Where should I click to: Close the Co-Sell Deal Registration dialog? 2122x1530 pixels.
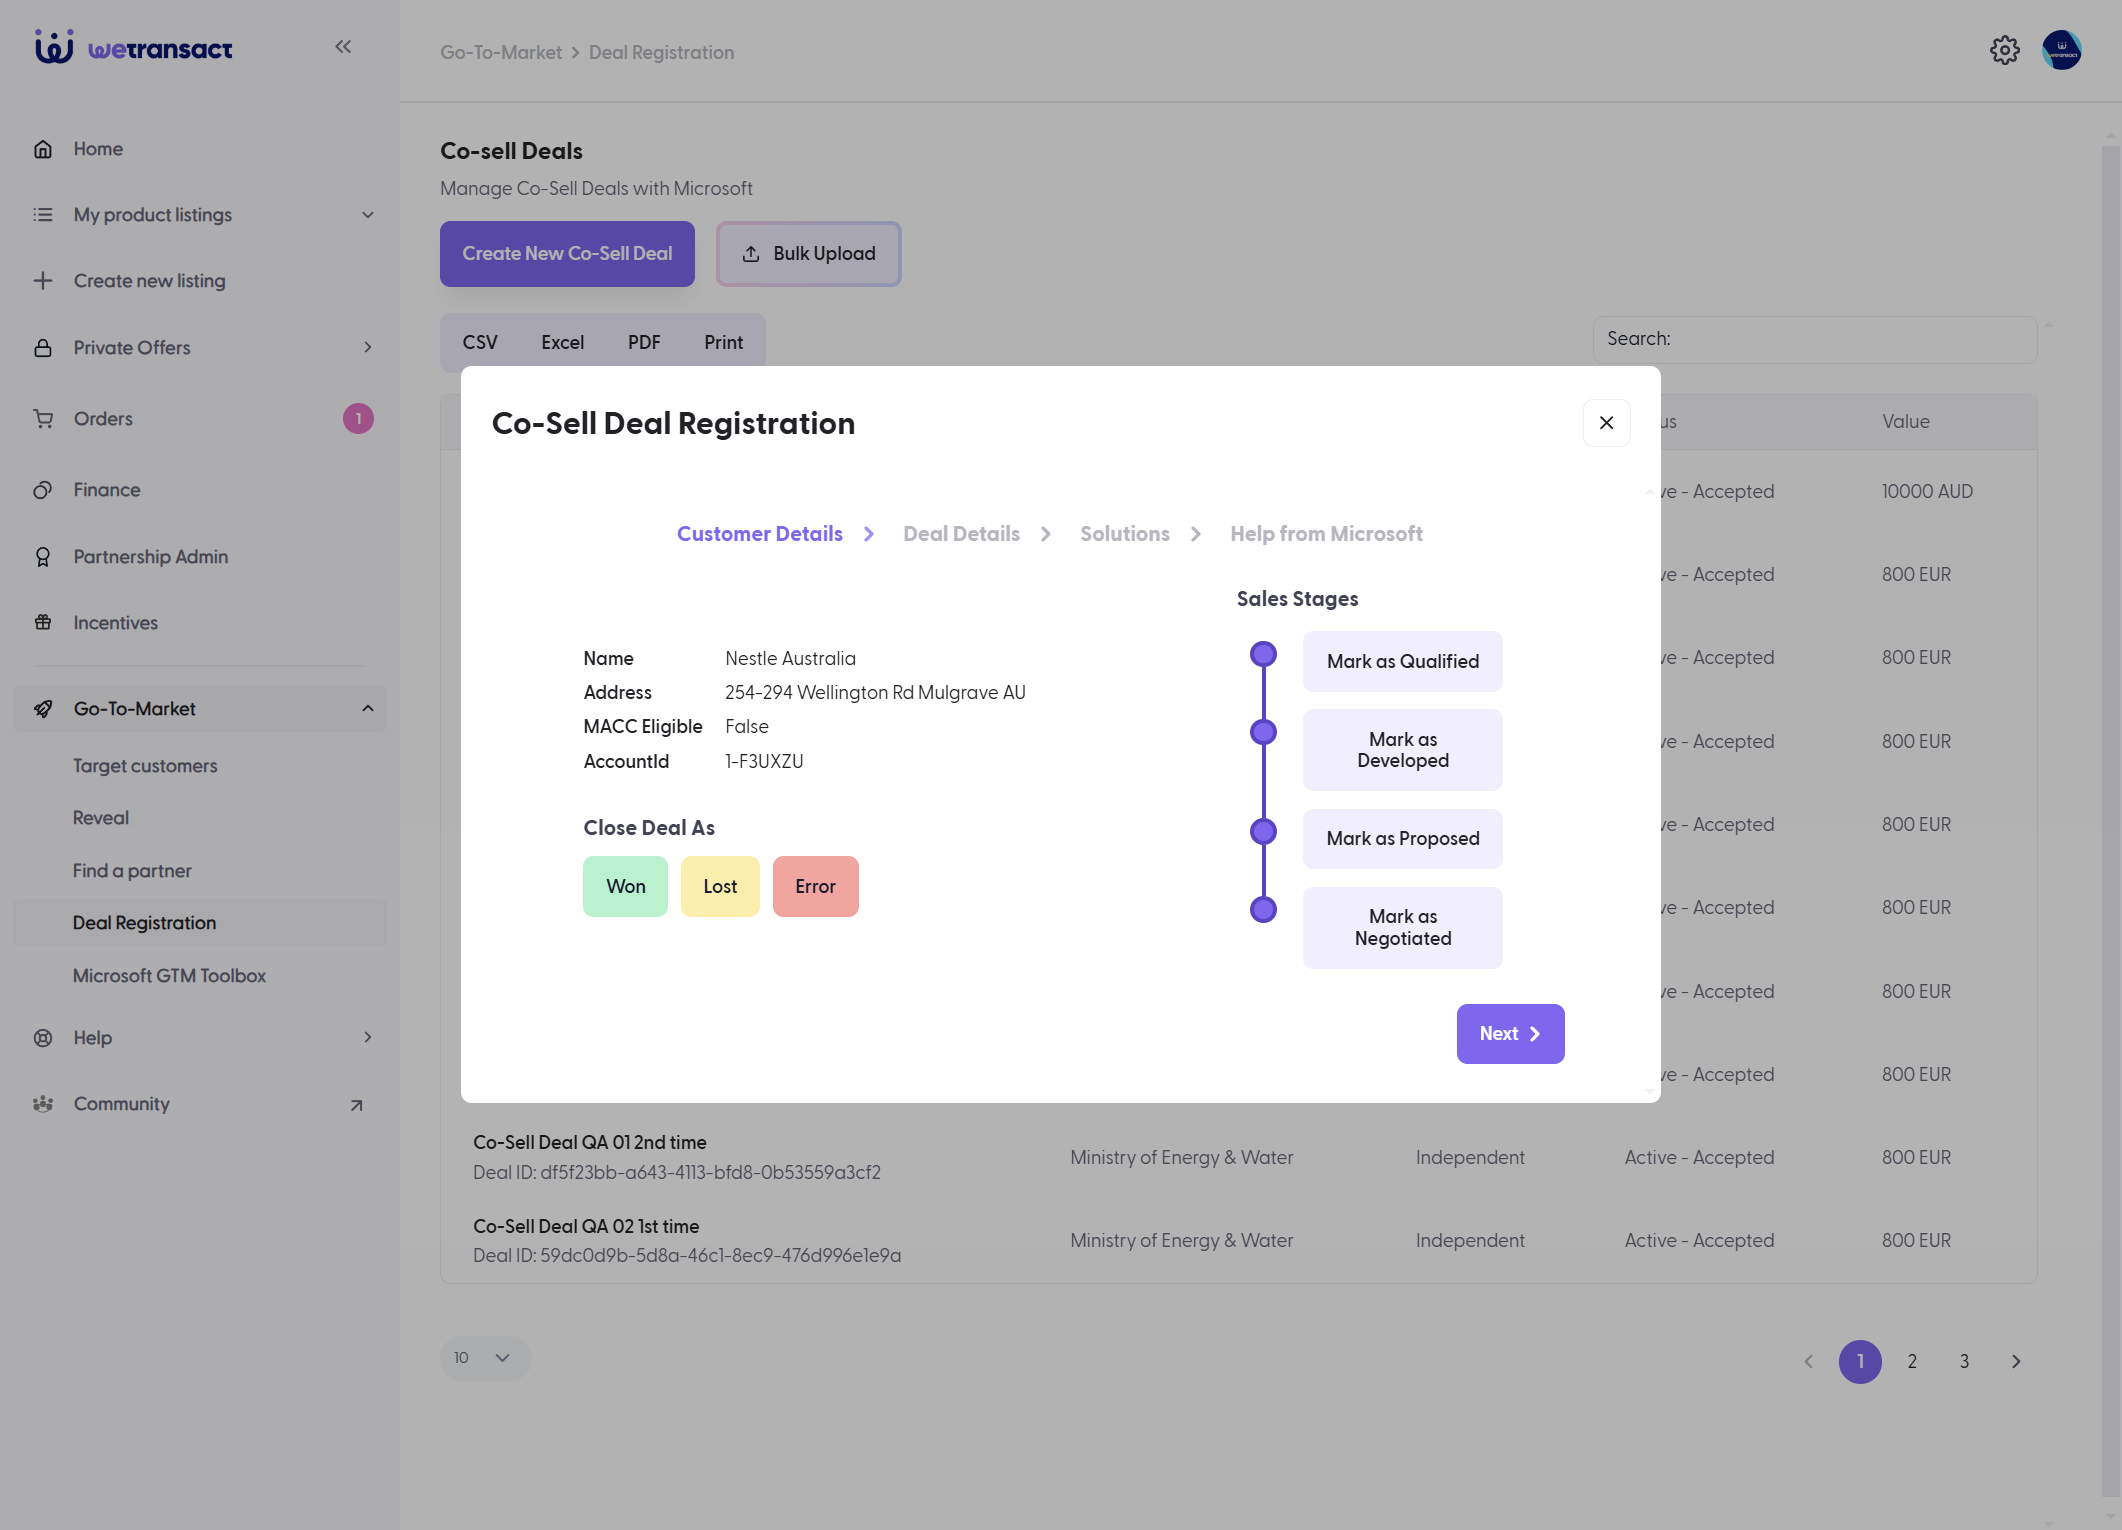[x=1606, y=423]
